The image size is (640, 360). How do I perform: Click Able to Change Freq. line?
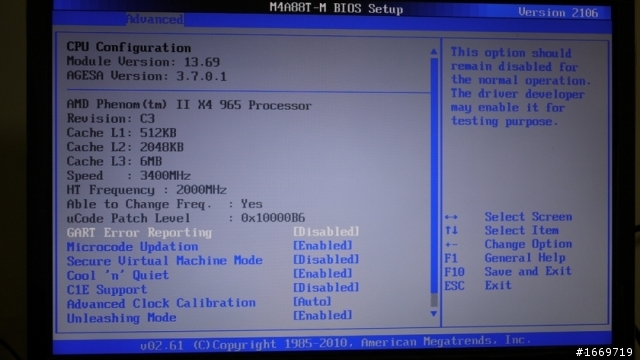click(x=164, y=204)
